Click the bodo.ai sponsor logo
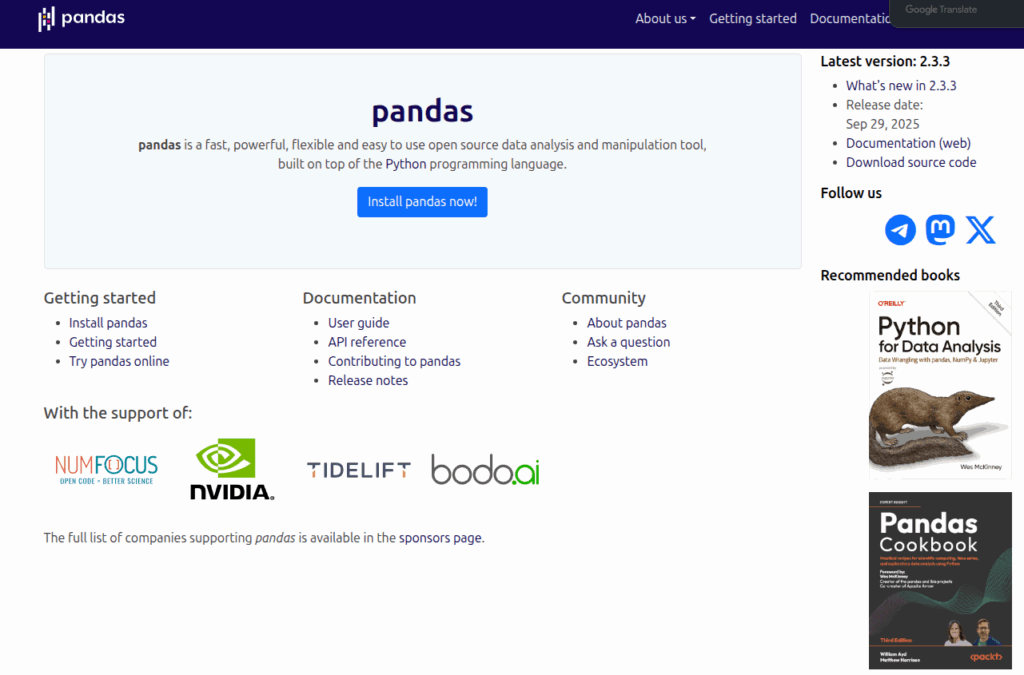 pos(485,470)
